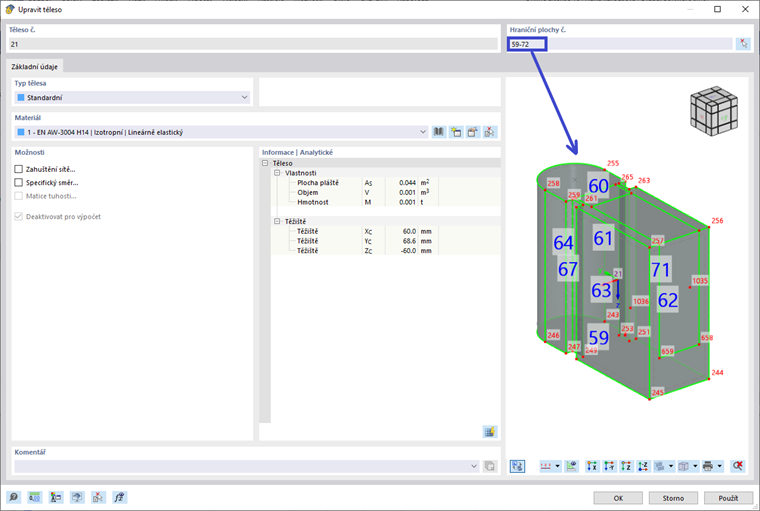The image size is (760, 511).
Task: Click surface label 62 in preview
Action: [x=667, y=300]
